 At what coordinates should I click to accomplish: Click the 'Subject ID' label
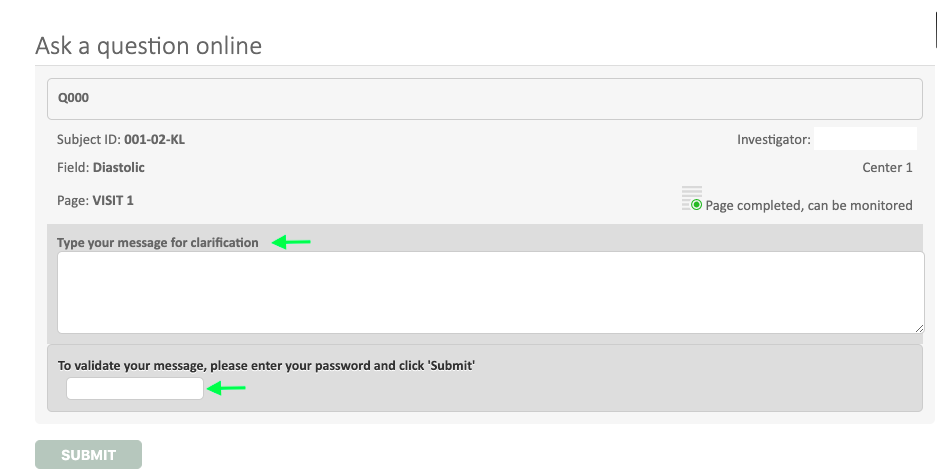88,140
